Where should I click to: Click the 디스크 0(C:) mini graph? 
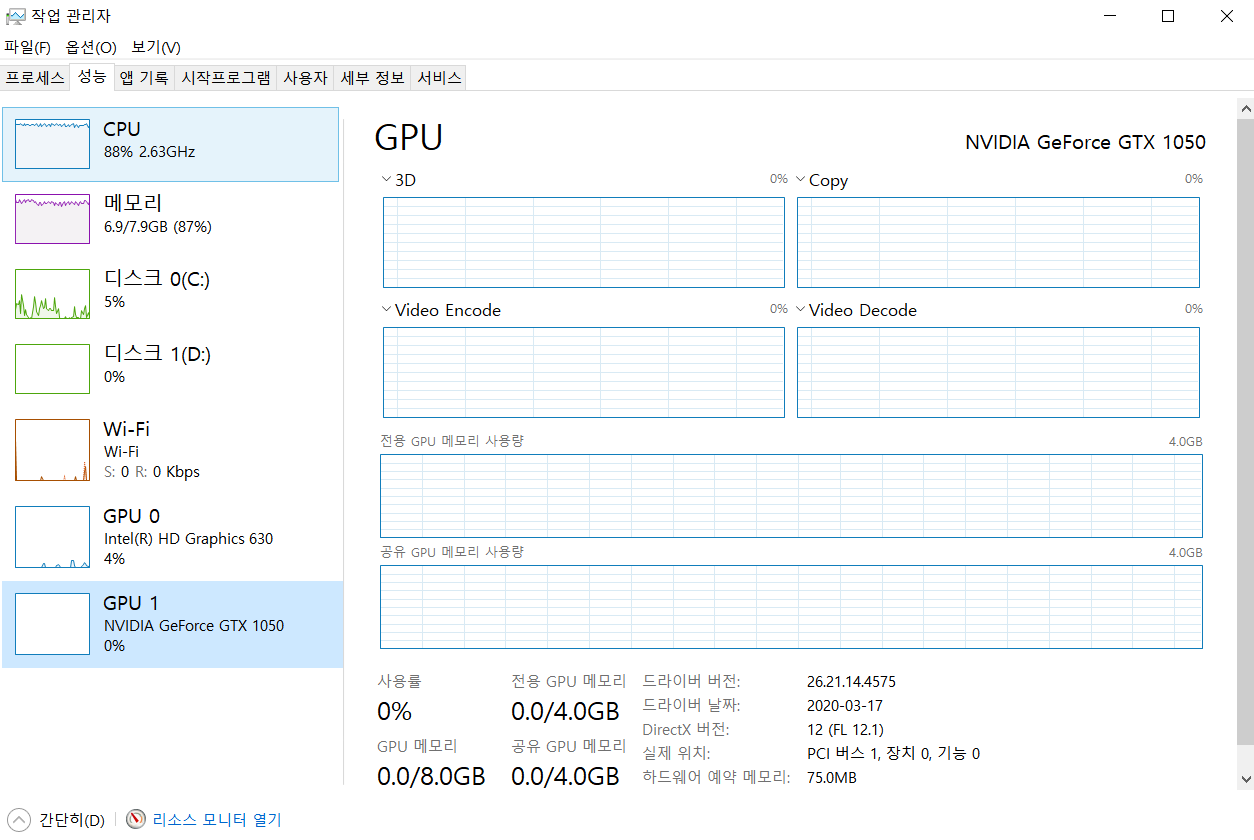click(52, 294)
